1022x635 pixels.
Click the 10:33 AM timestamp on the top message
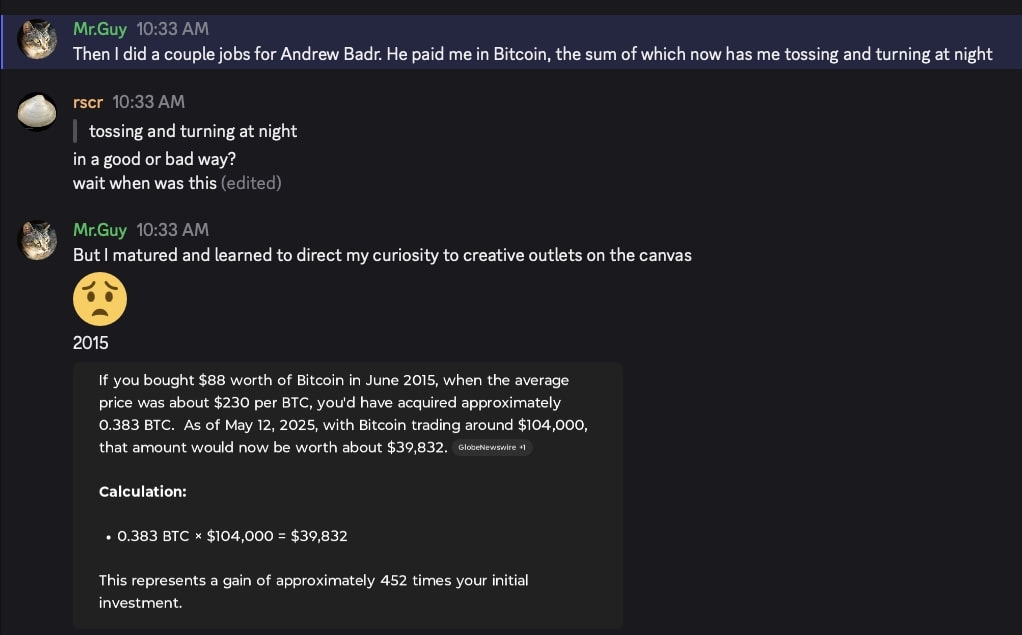tap(173, 29)
